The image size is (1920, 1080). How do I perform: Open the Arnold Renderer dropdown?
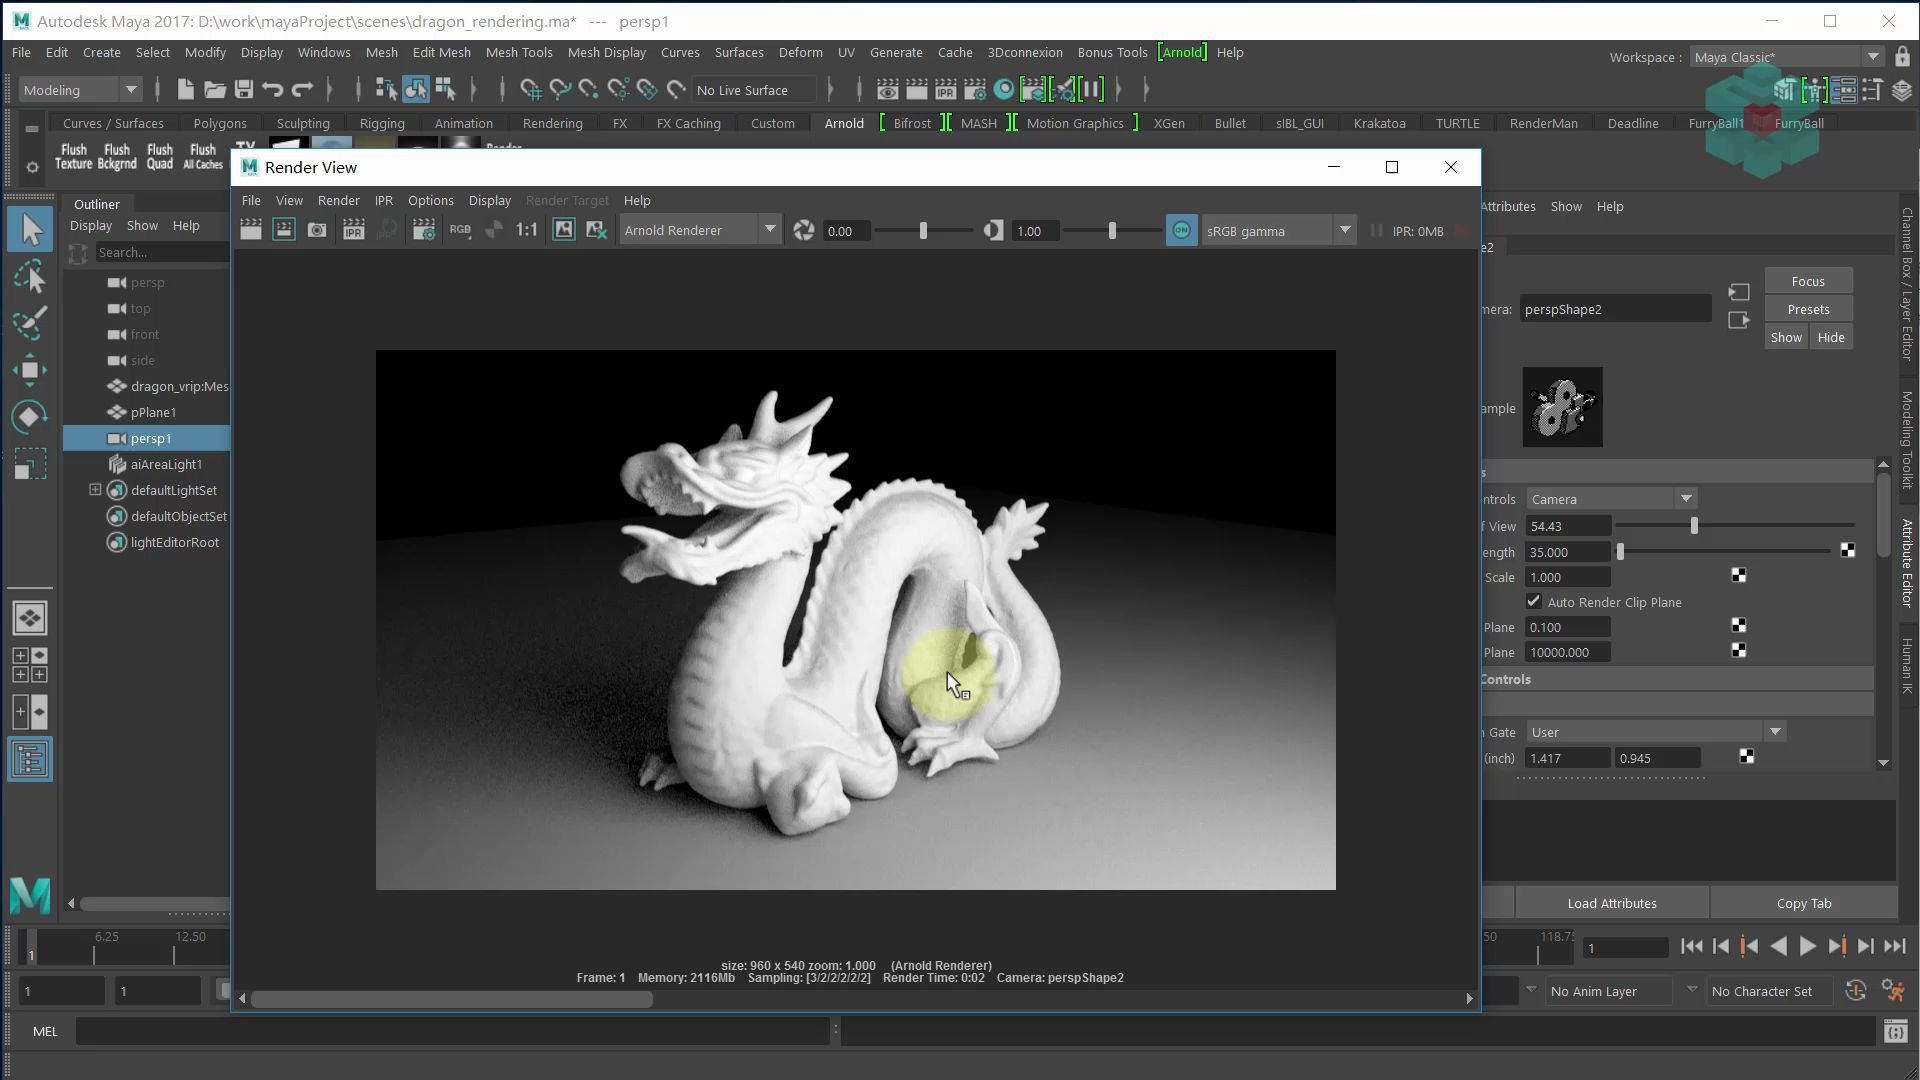770,230
